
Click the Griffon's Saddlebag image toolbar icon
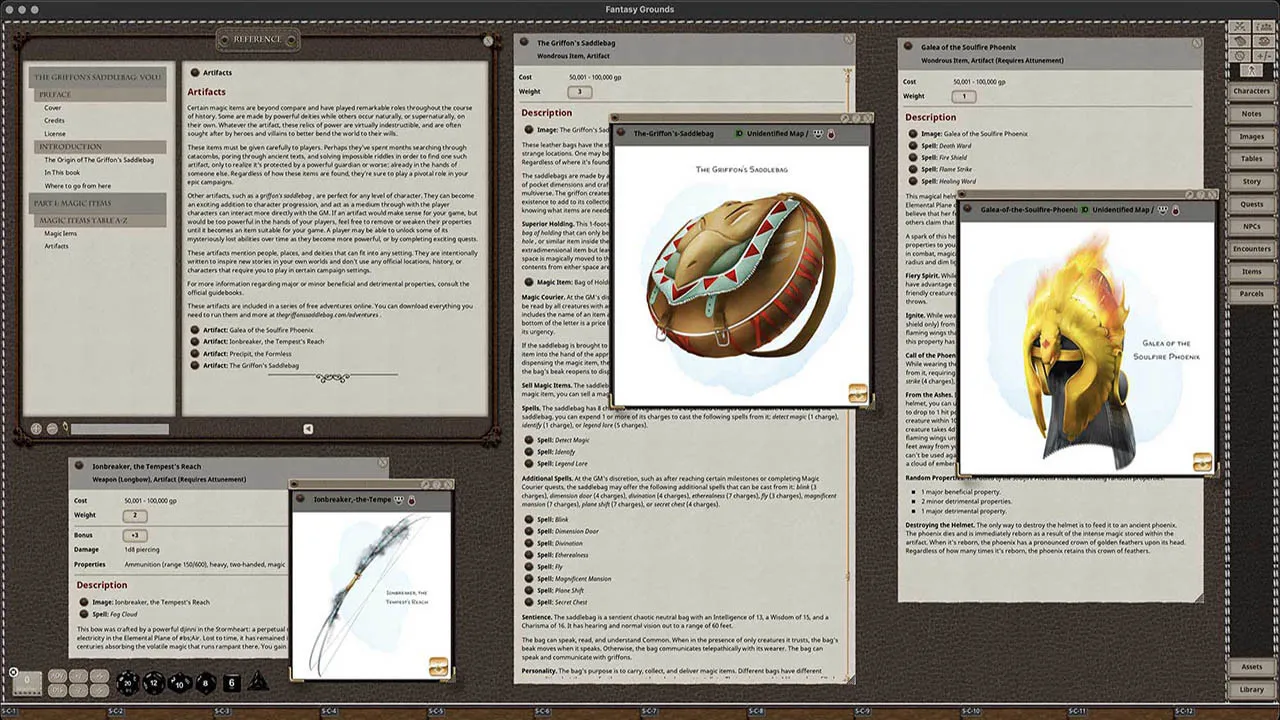[857, 393]
